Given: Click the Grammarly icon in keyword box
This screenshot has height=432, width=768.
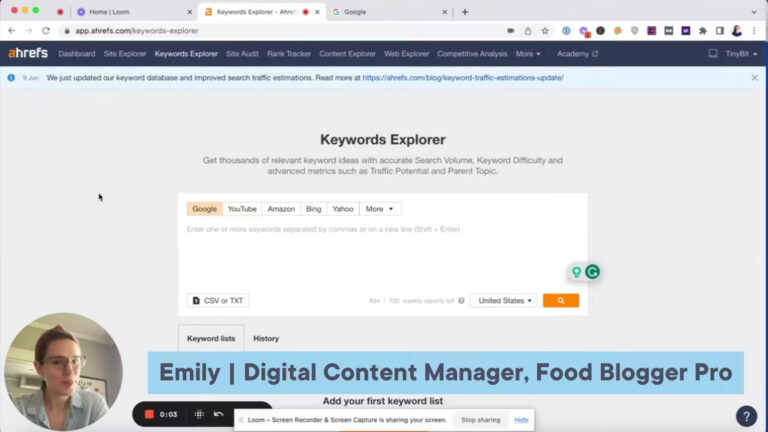Looking at the screenshot, I should pyautogui.click(x=593, y=272).
